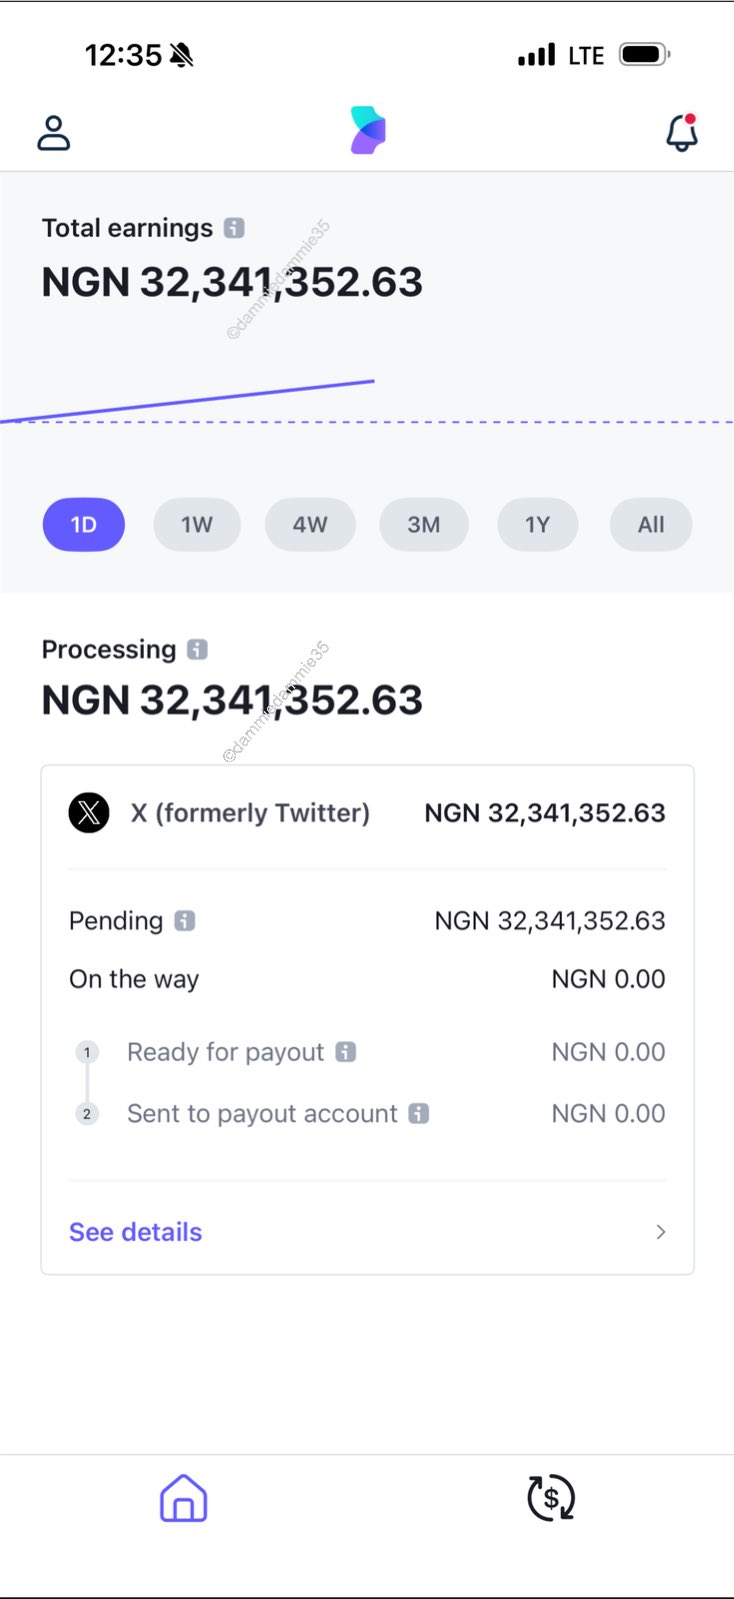Select the 1D time range

point(84,525)
